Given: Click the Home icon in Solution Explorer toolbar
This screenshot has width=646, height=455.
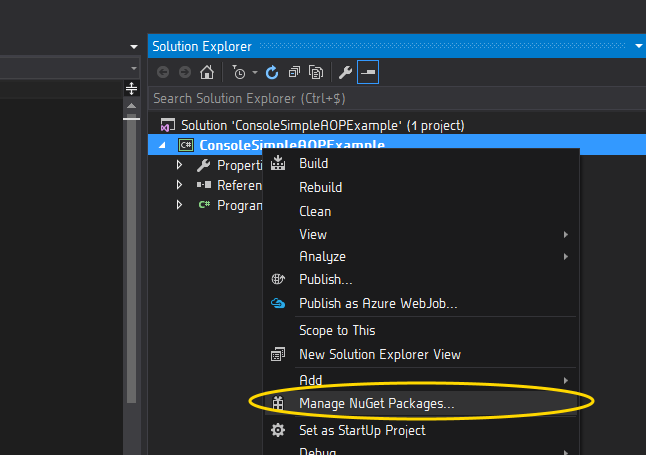Looking at the screenshot, I should click(207, 73).
